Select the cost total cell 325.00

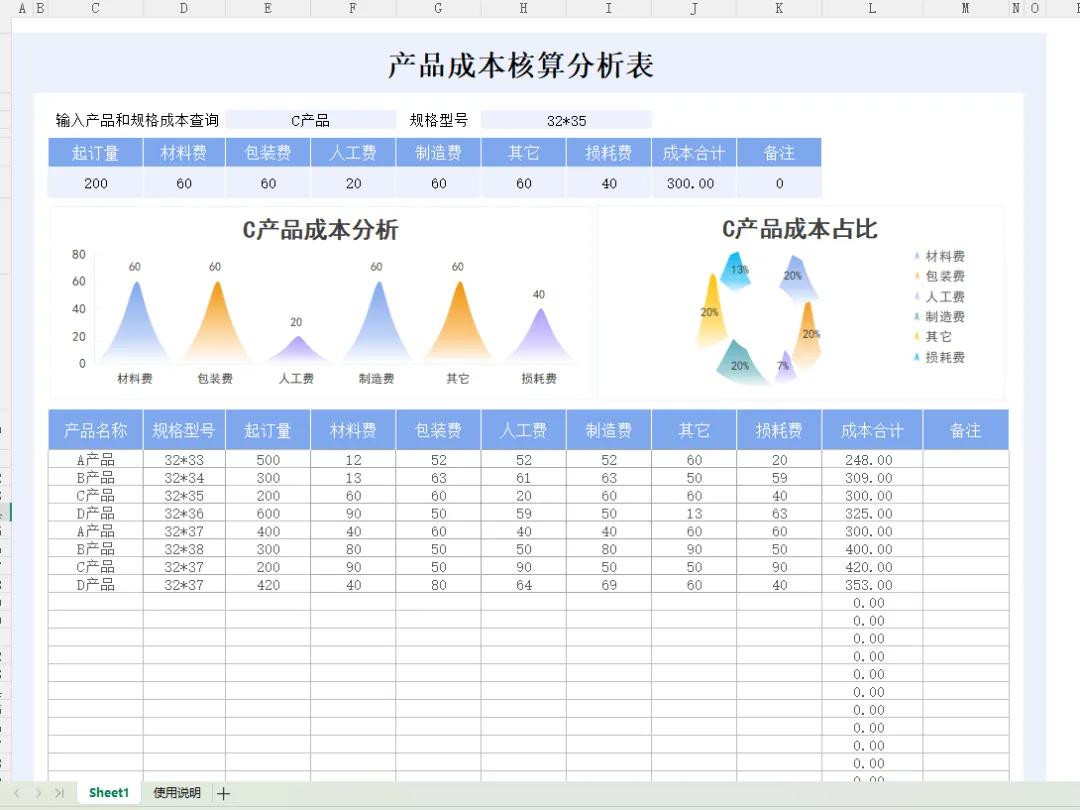872,513
